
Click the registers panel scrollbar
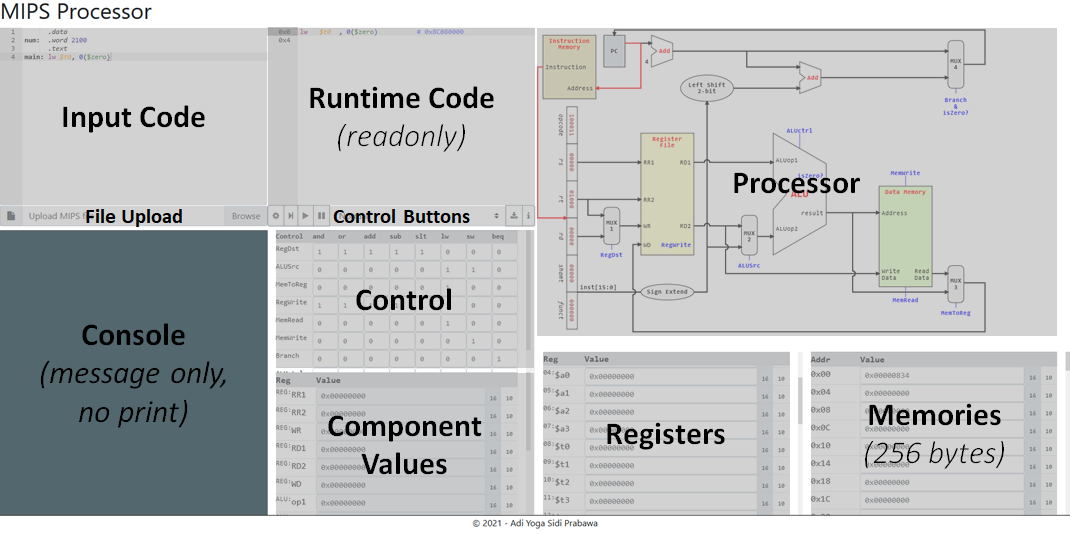pyautogui.click(x=801, y=400)
